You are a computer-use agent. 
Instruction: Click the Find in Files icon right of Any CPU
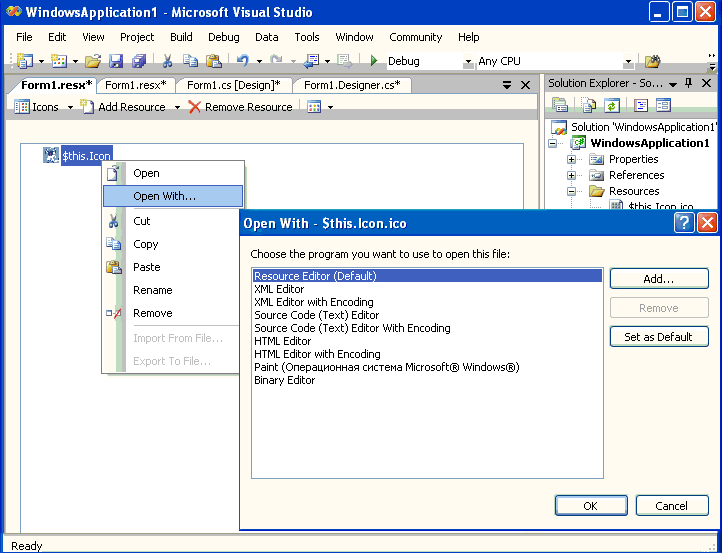click(652, 61)
